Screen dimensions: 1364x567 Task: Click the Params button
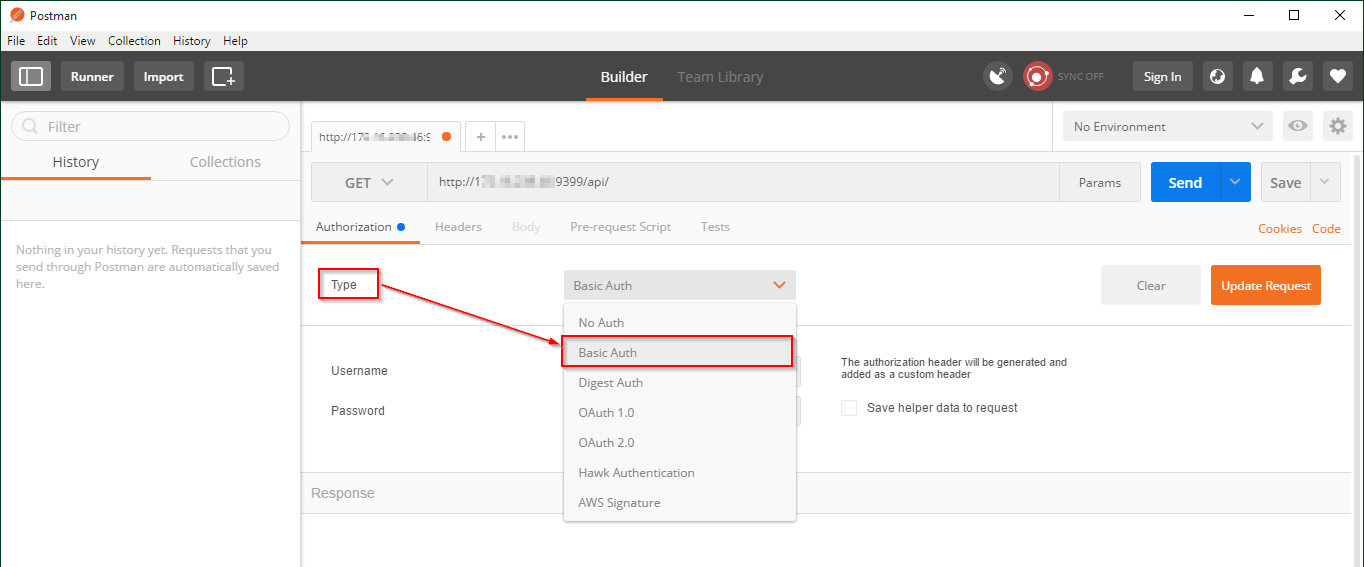pos(1100,182)
